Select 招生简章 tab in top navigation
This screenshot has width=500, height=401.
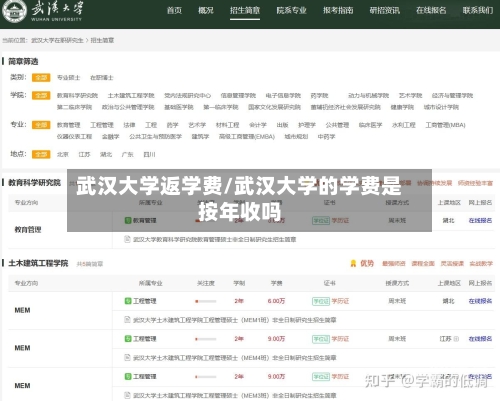[x=245, y=11]
